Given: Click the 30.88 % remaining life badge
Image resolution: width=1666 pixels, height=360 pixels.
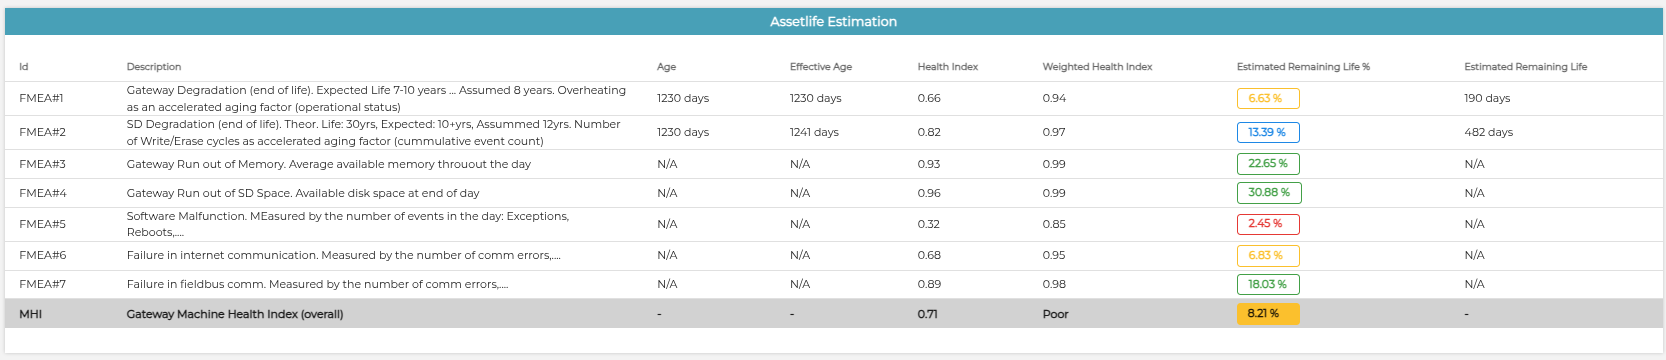Looking at the screenshot, I should 1269,192.
